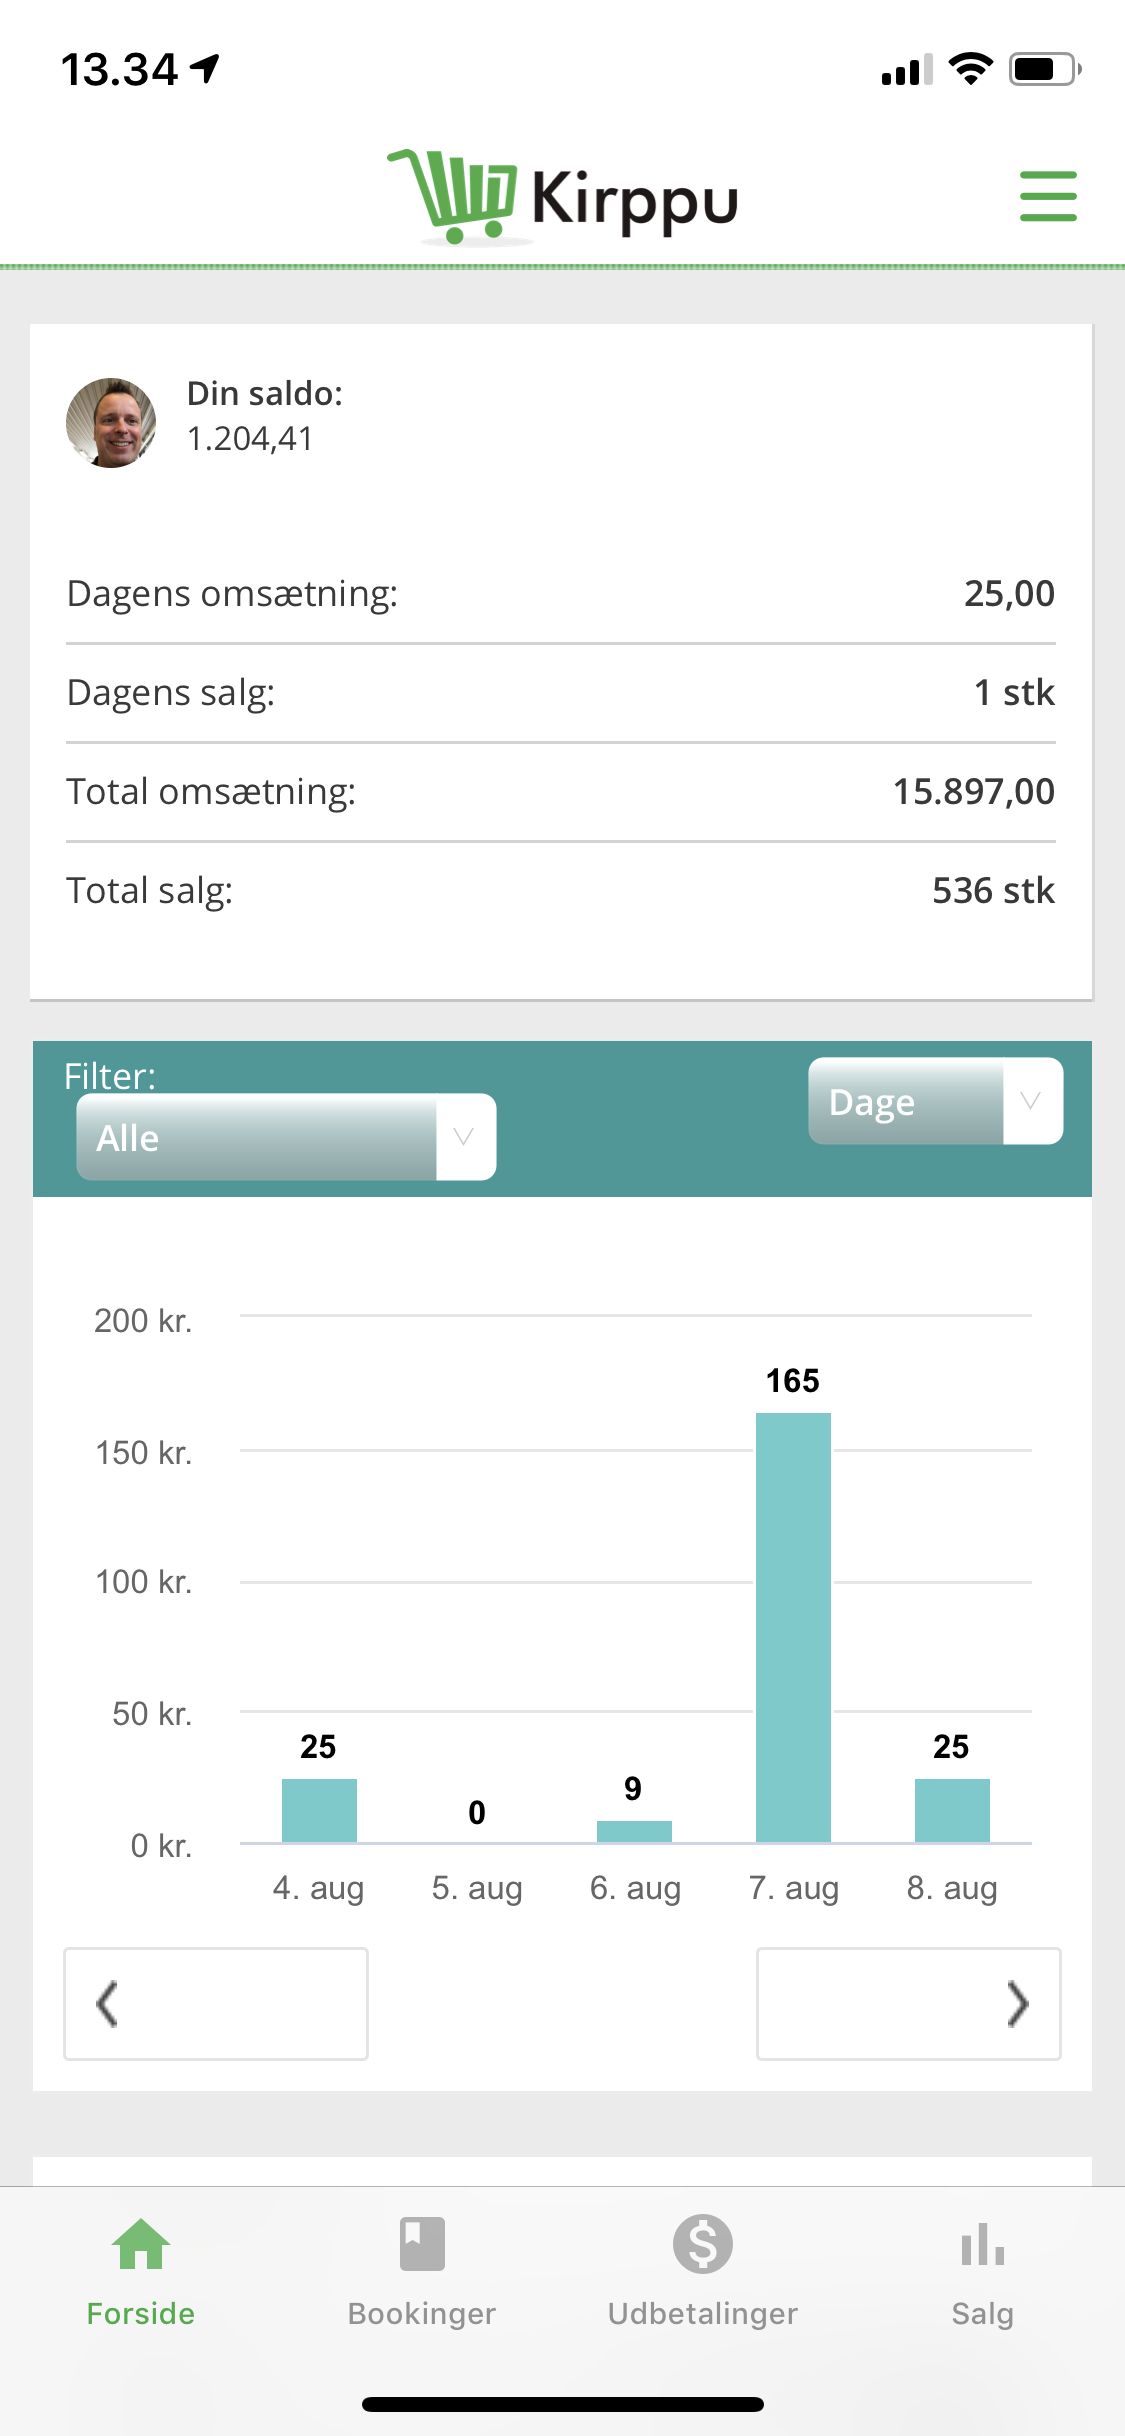Open Bookinger via the book icon

(421, 2244)
